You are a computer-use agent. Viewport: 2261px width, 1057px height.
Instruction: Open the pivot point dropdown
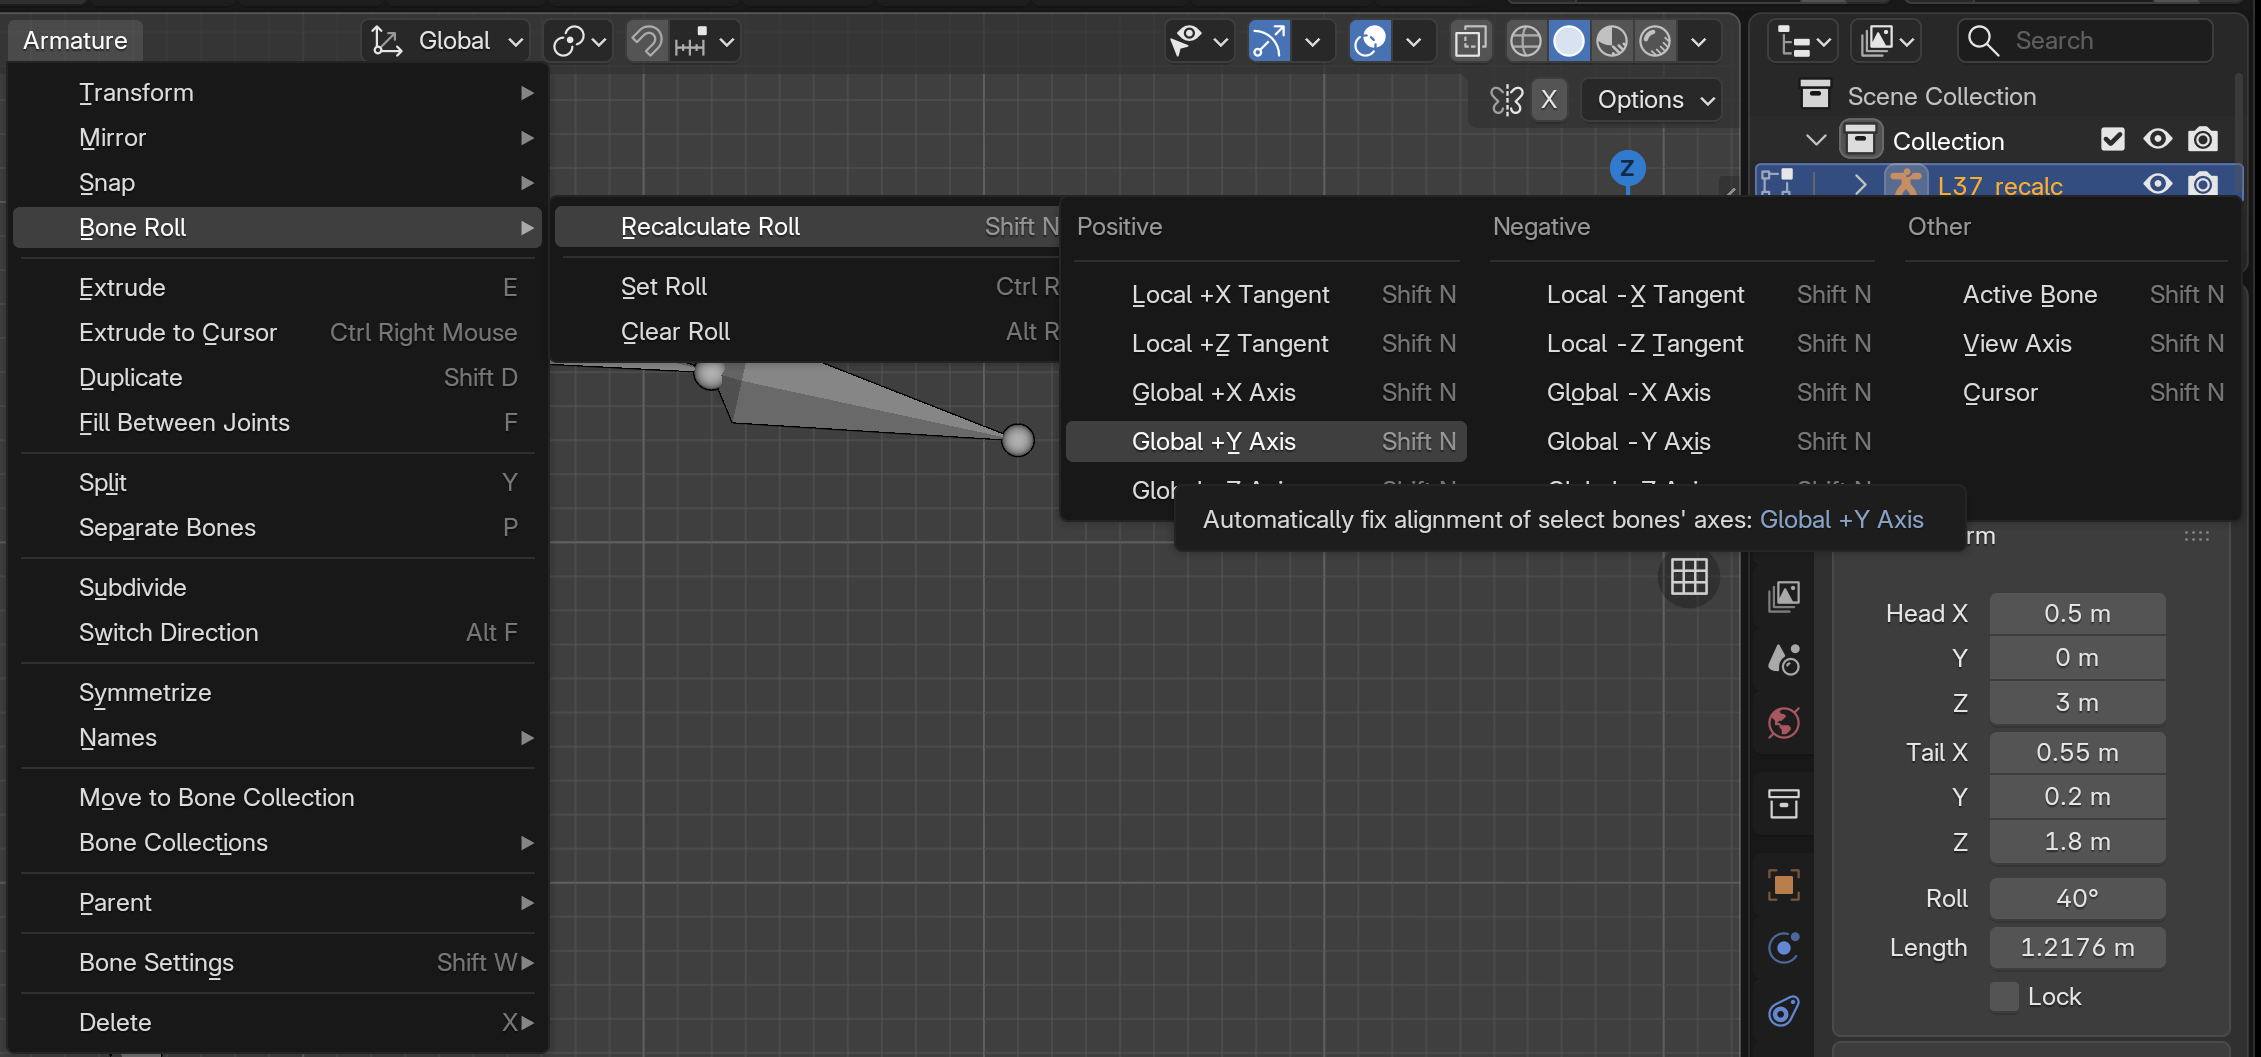pyautogui.click(x=579, y=41)
